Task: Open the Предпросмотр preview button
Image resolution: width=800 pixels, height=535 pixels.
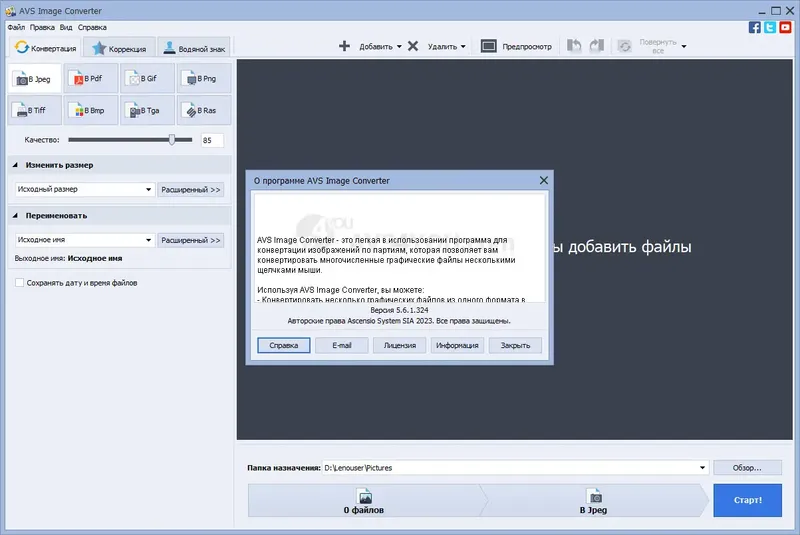Action: [x=516, y=46]
